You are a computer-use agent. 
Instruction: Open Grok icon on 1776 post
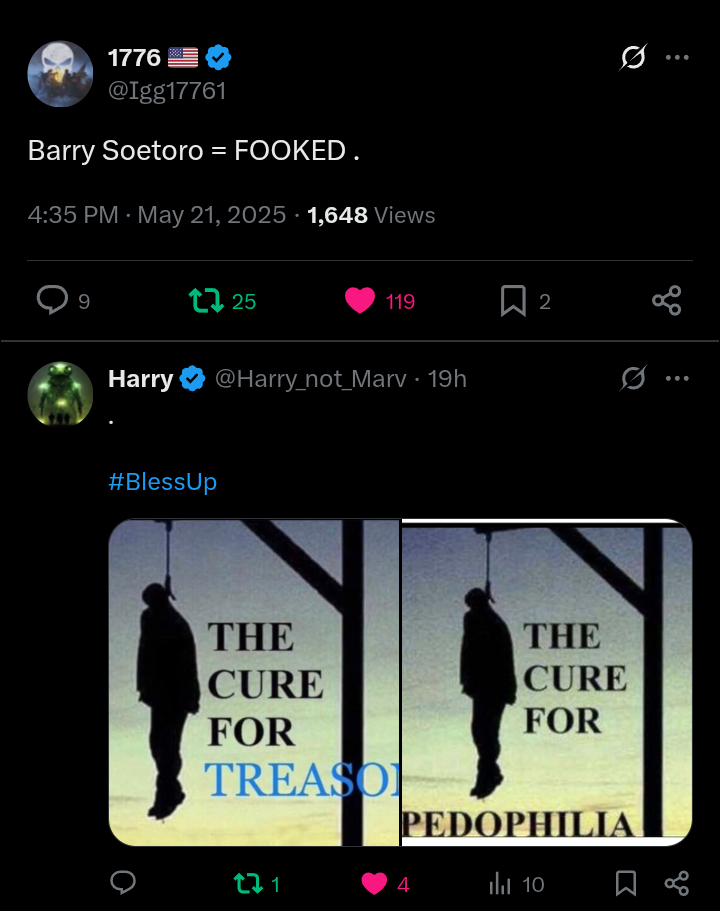pos(632,58)
